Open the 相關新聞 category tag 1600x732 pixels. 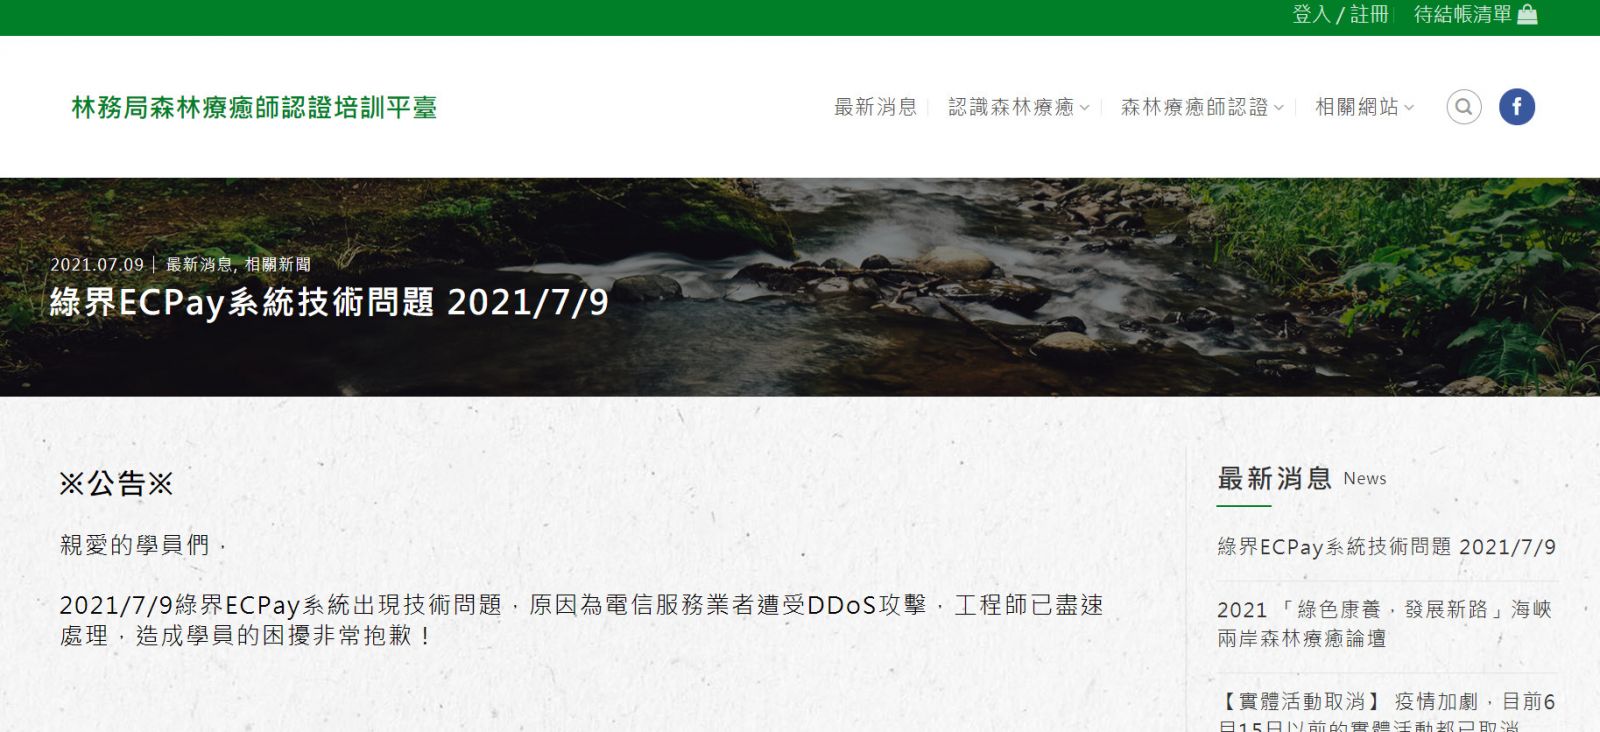[277, 265]
